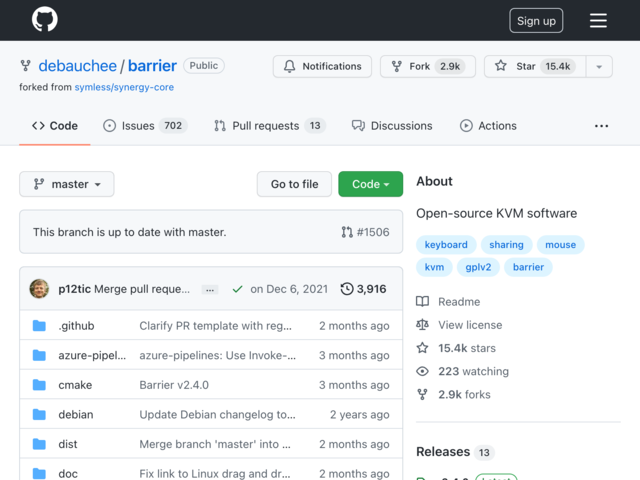Click the doc folder icon
The height and width of the screenshot is (480, 640).
tap(39, 473)
